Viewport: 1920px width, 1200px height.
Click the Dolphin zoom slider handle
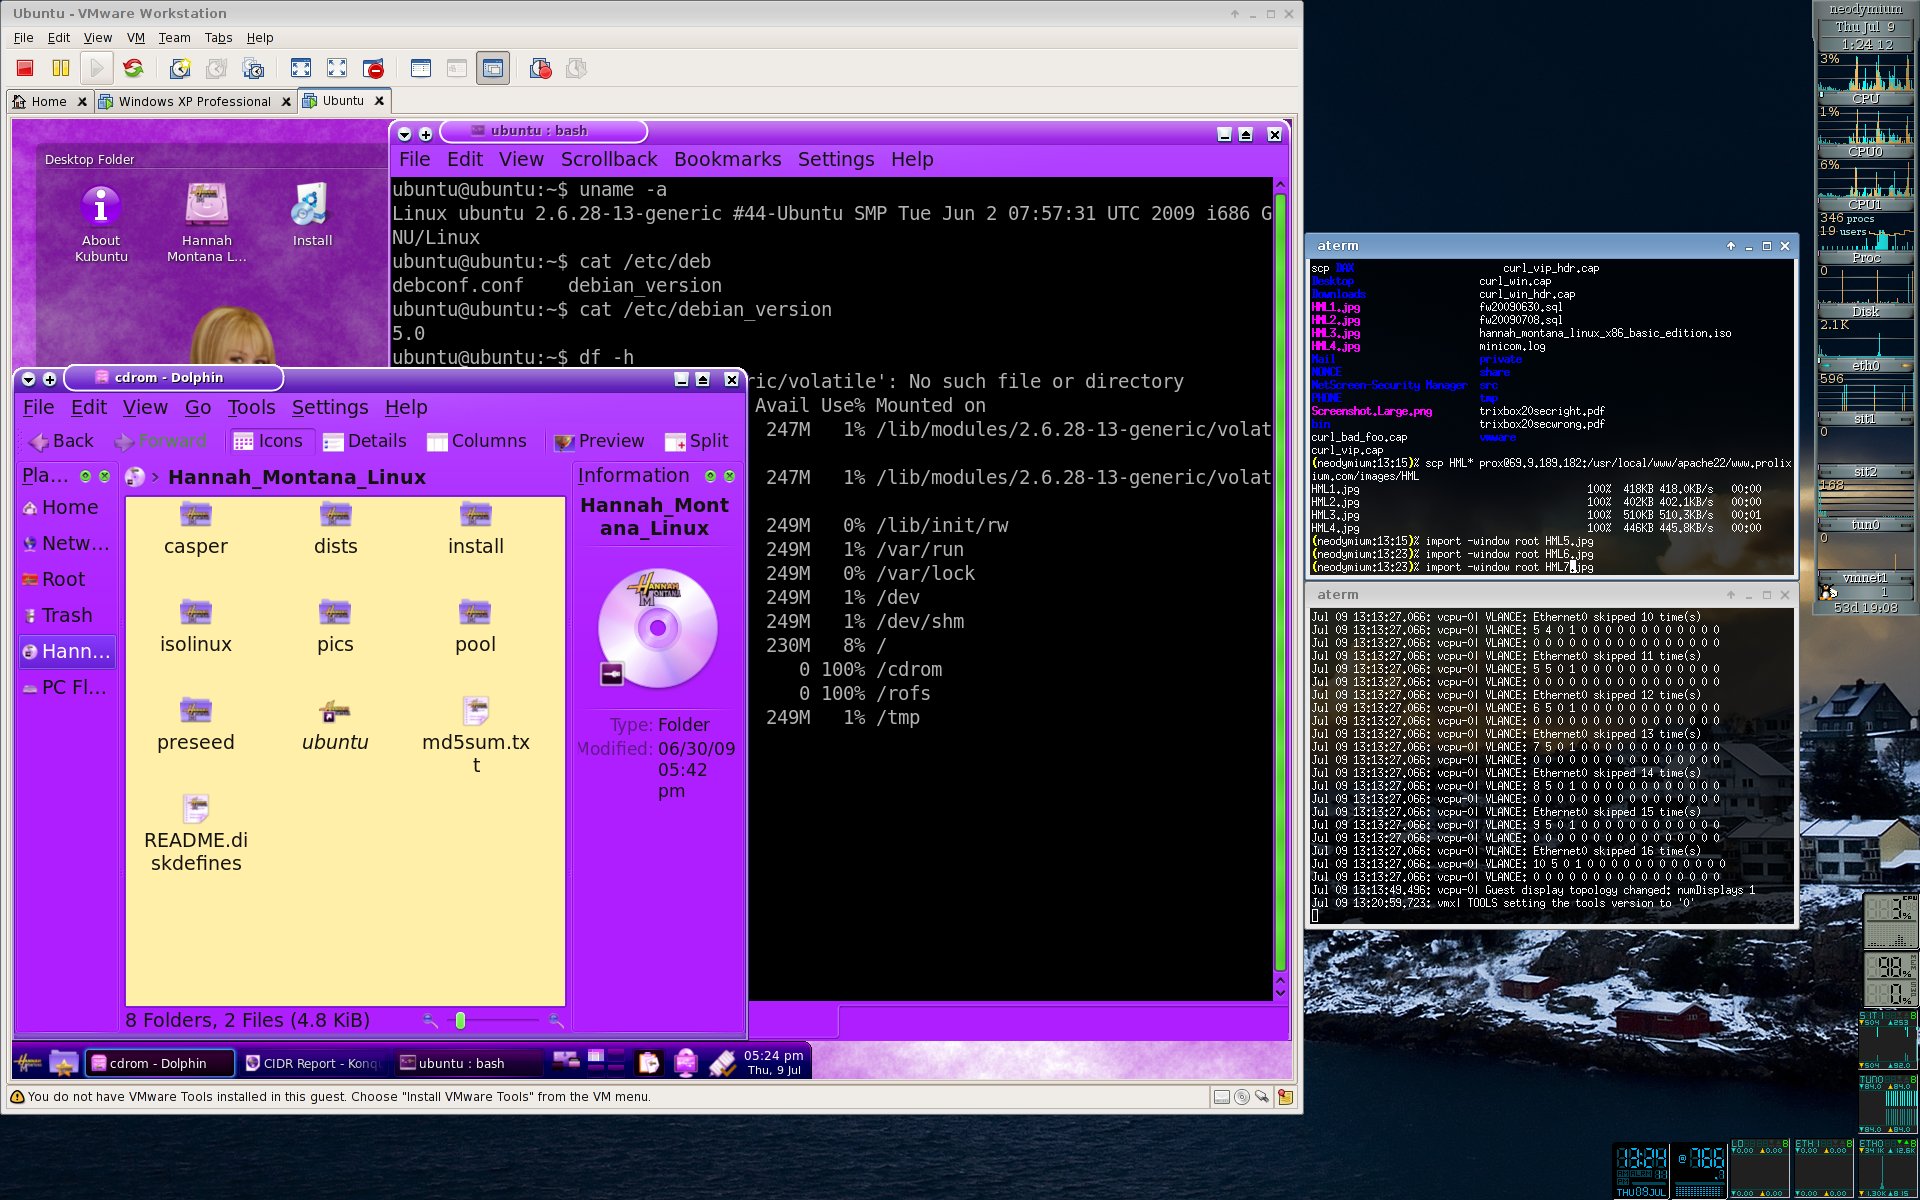click(x=460, y=1021)
